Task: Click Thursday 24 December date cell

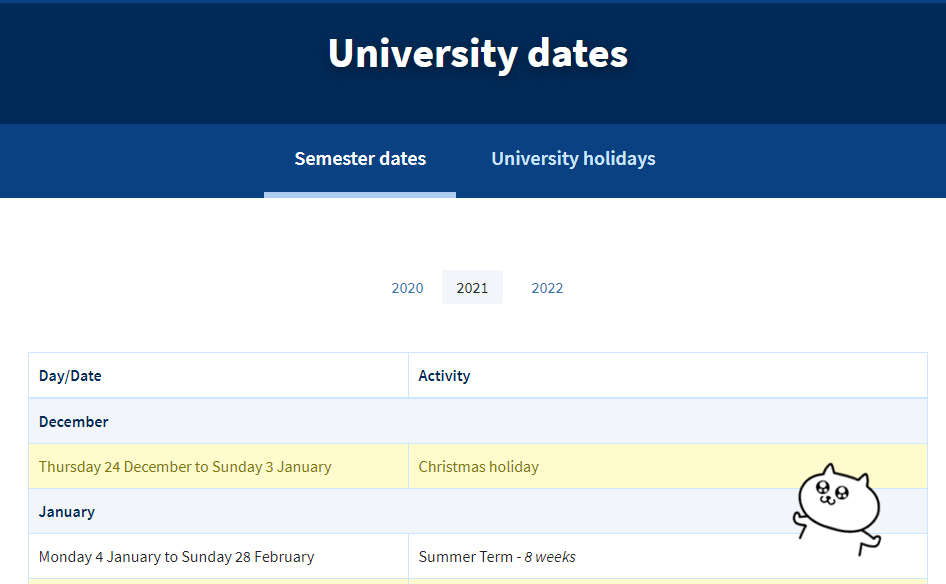Action: click(x=185, y=467)
